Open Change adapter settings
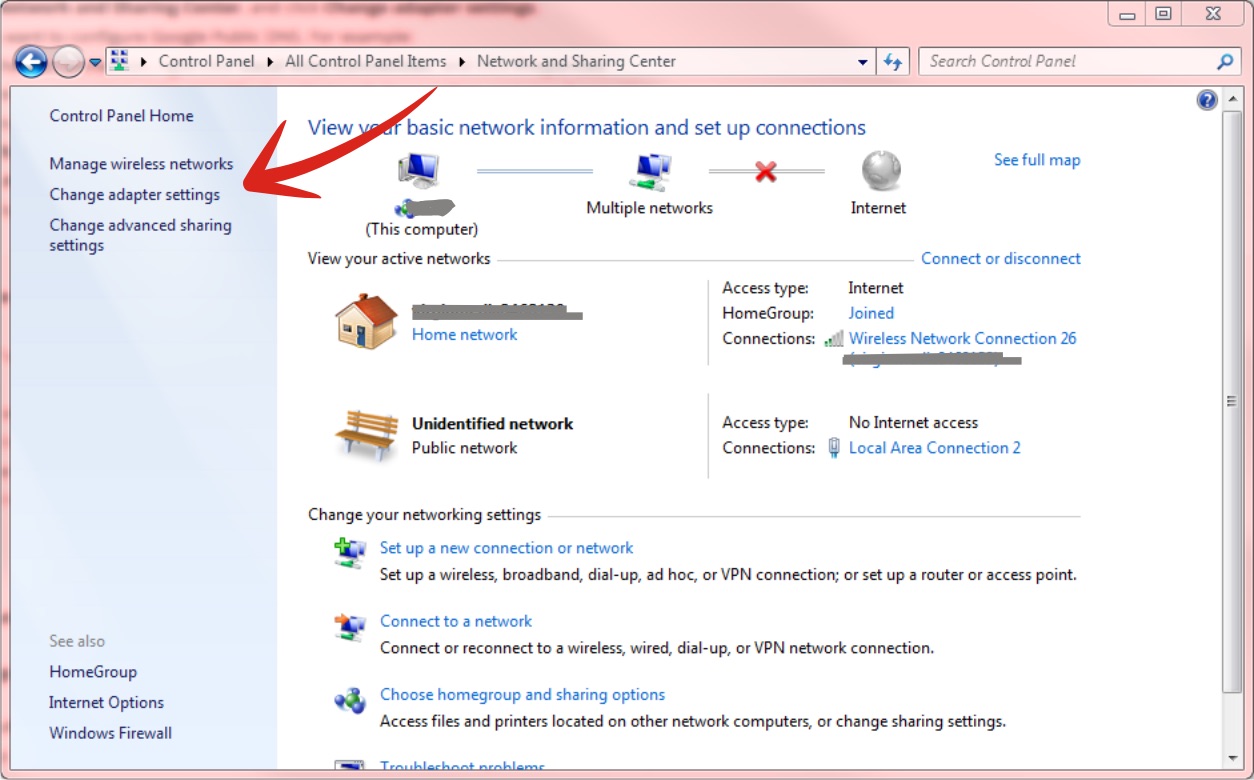The image size is (1254, 780). point(135,194)
